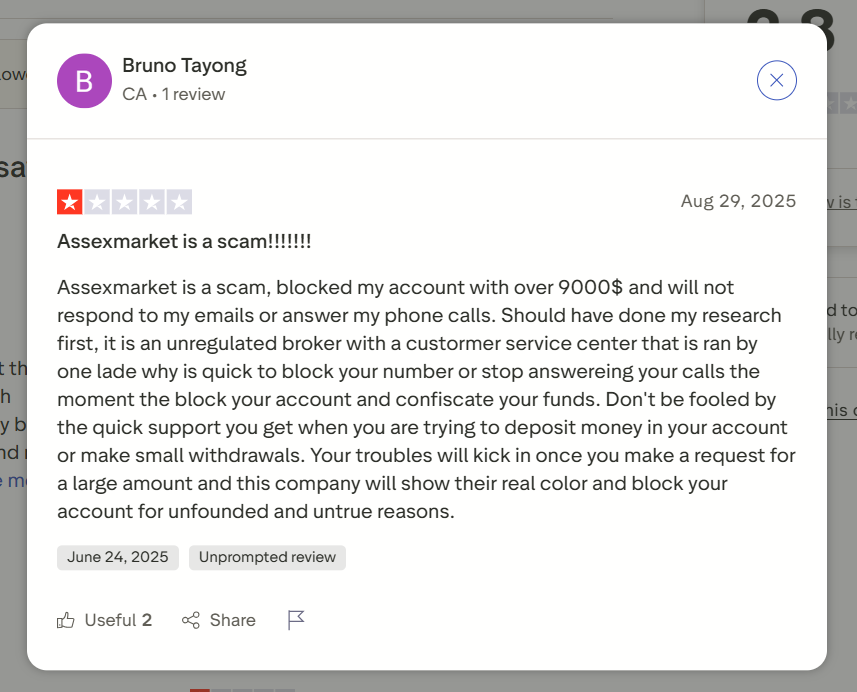857x692 pixels.
Task: Click the review body paragraph
Action: [x=426, y=399]
